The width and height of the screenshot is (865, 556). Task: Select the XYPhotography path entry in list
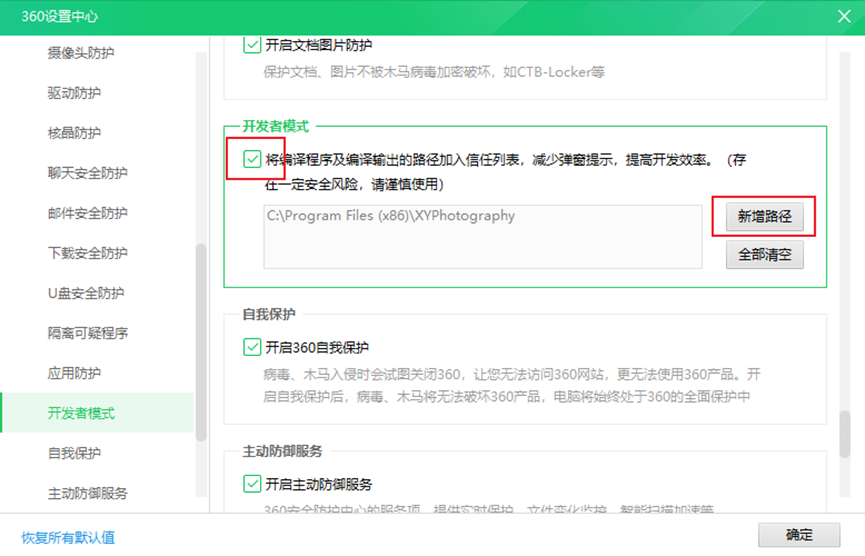click(x=390, y=215)
